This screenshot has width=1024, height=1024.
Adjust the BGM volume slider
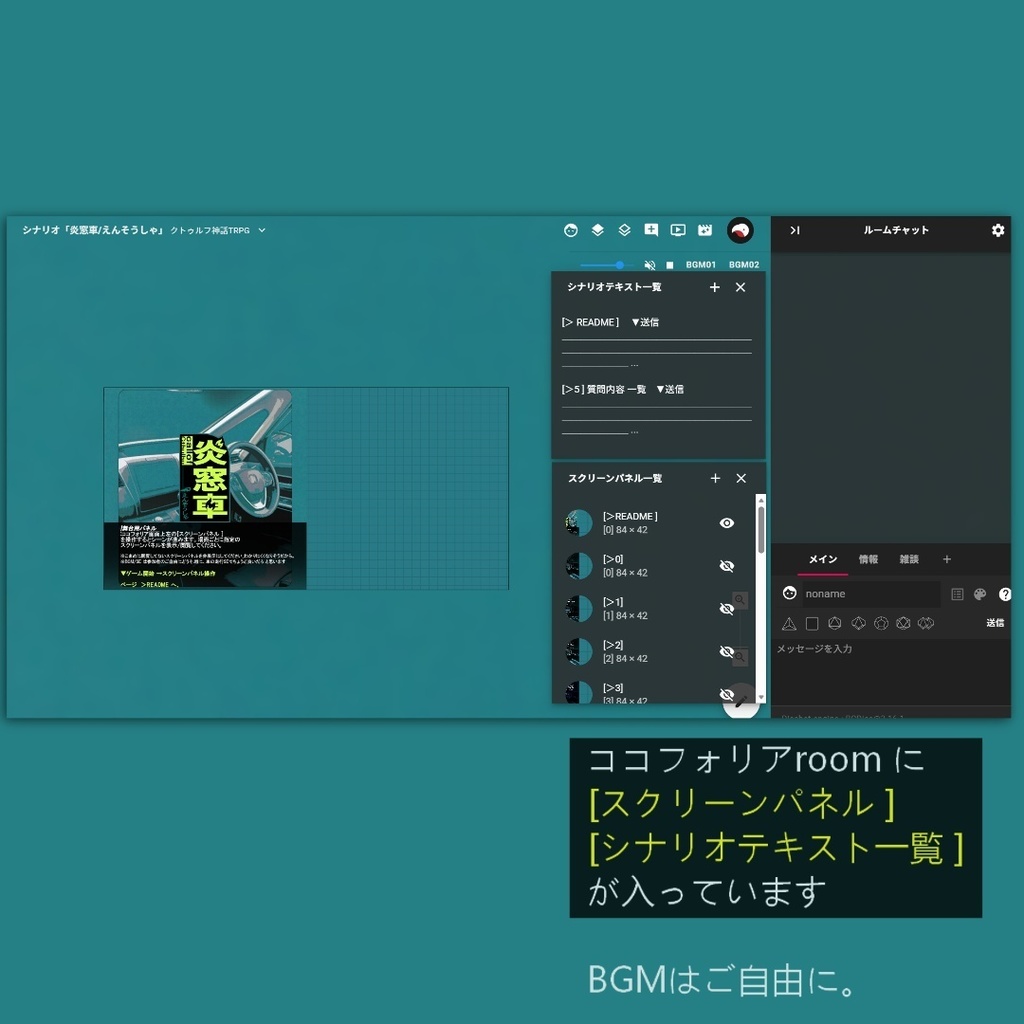point(620,265)
